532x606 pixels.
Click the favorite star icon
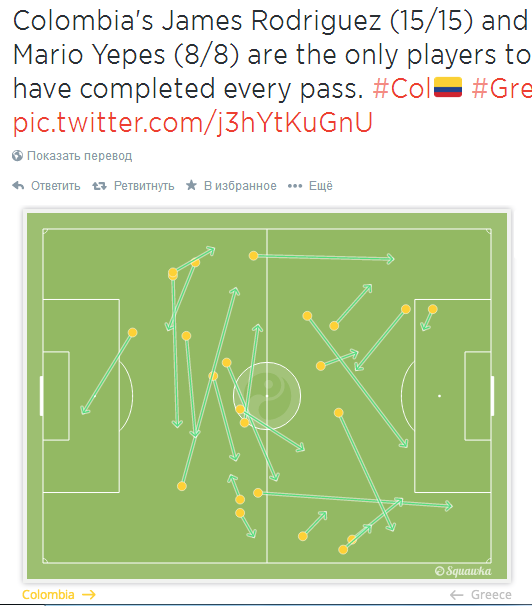[x=191, y=185]
